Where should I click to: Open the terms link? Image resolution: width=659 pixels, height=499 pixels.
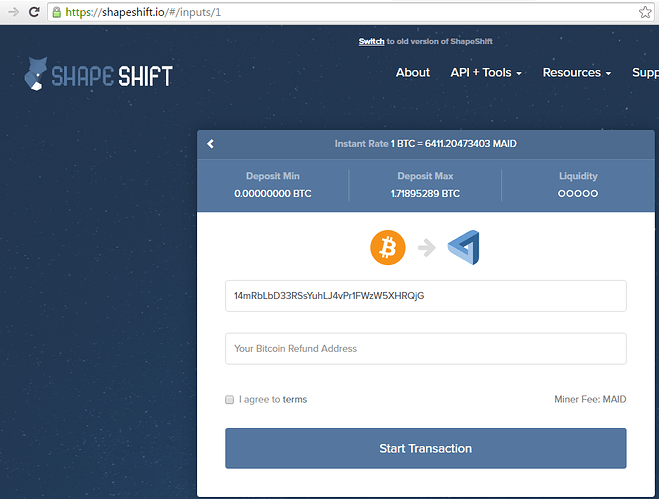point(295,399)
